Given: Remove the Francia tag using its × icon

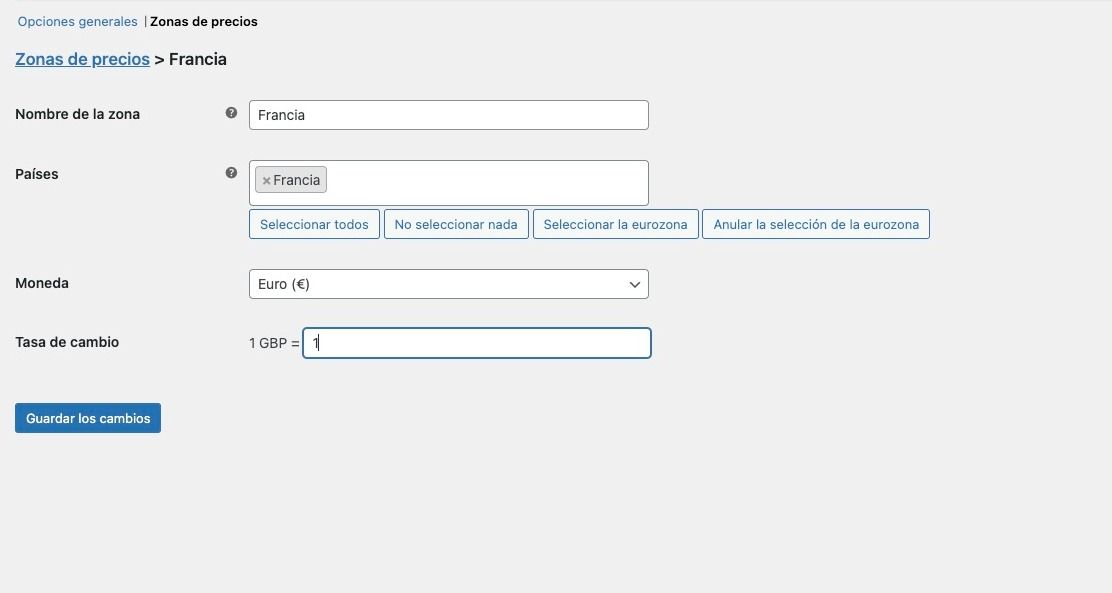Looking at the screenshot, I should pyautogui.click(x=266, y=181).
